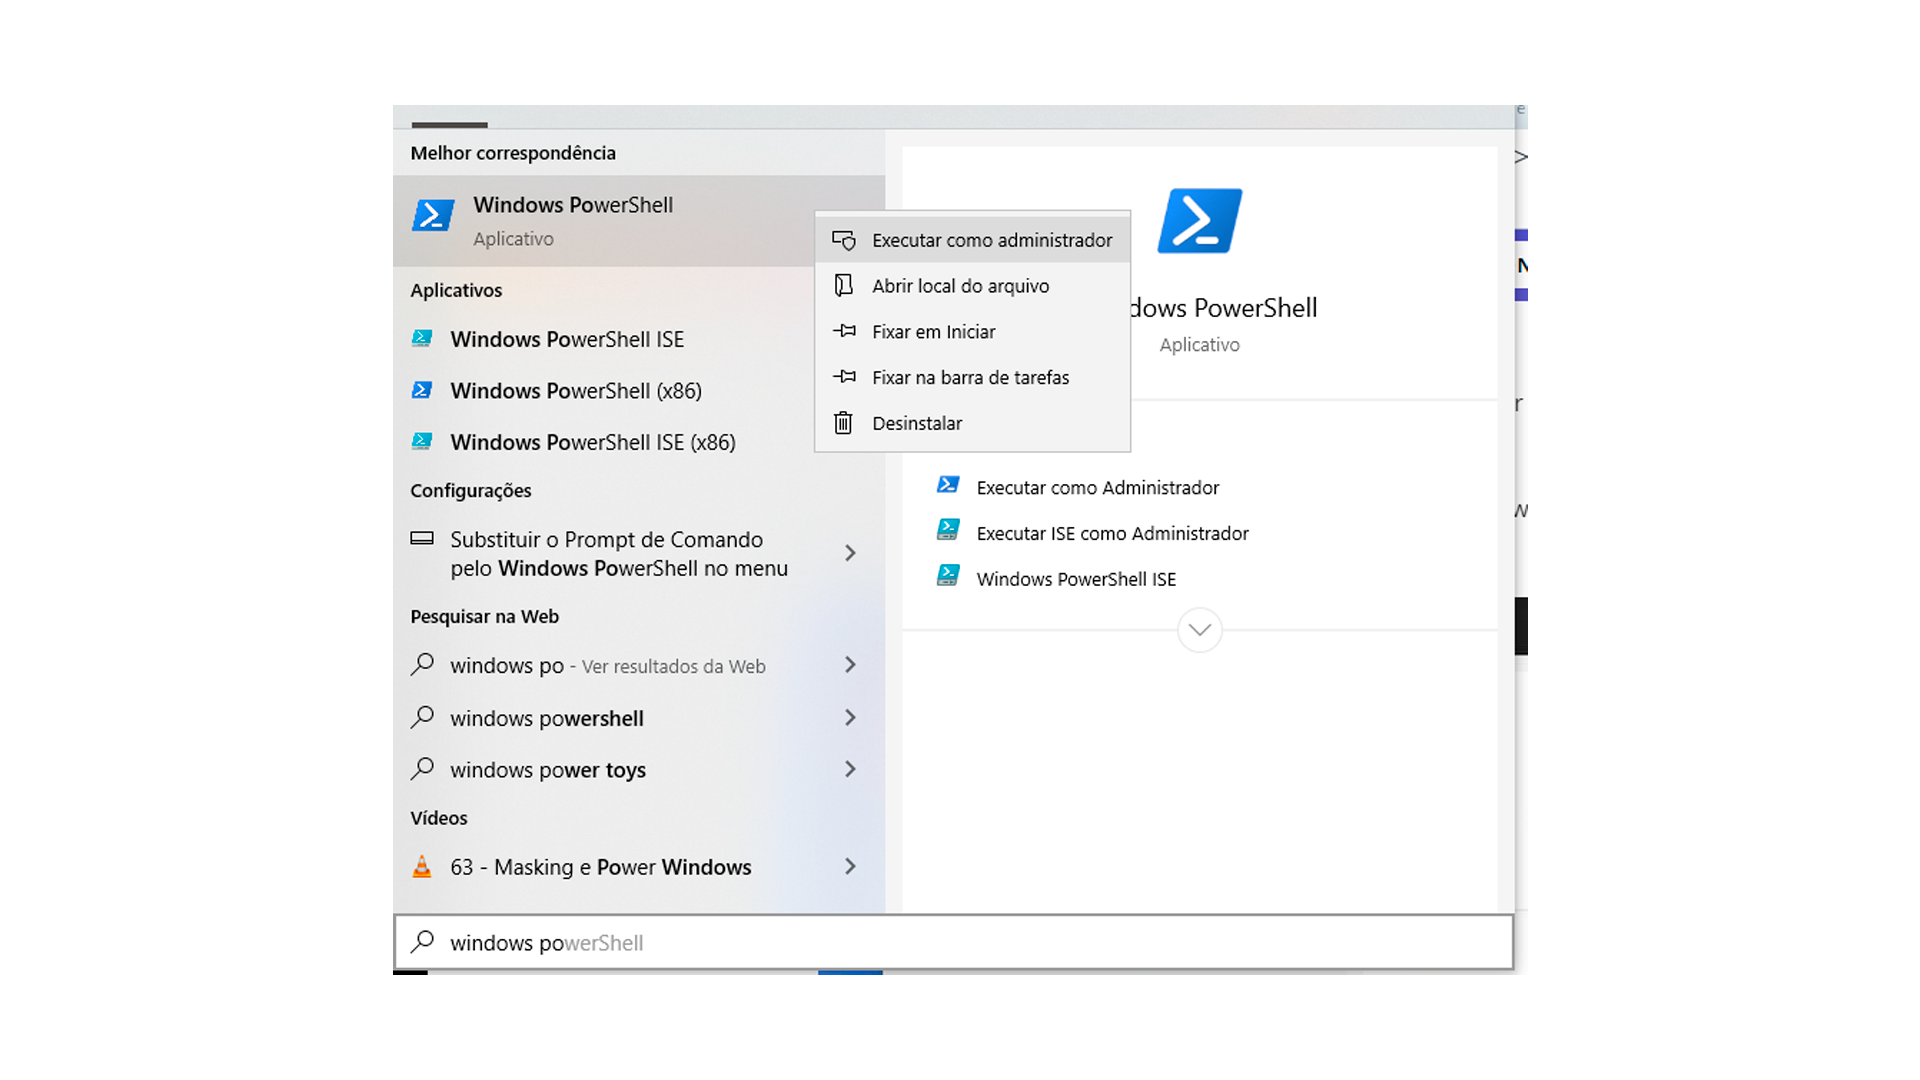1920x1080 pixels.
Task: Click the pin icon beside Fixar em Iniciar
Action: coord(844,331)
